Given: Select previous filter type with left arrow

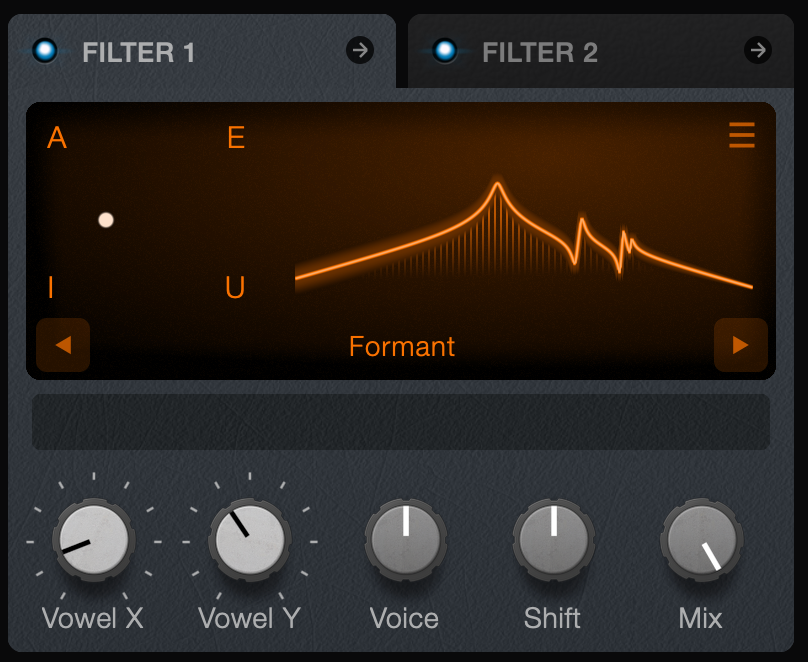Looking at the screenshot, I should 63,345.
